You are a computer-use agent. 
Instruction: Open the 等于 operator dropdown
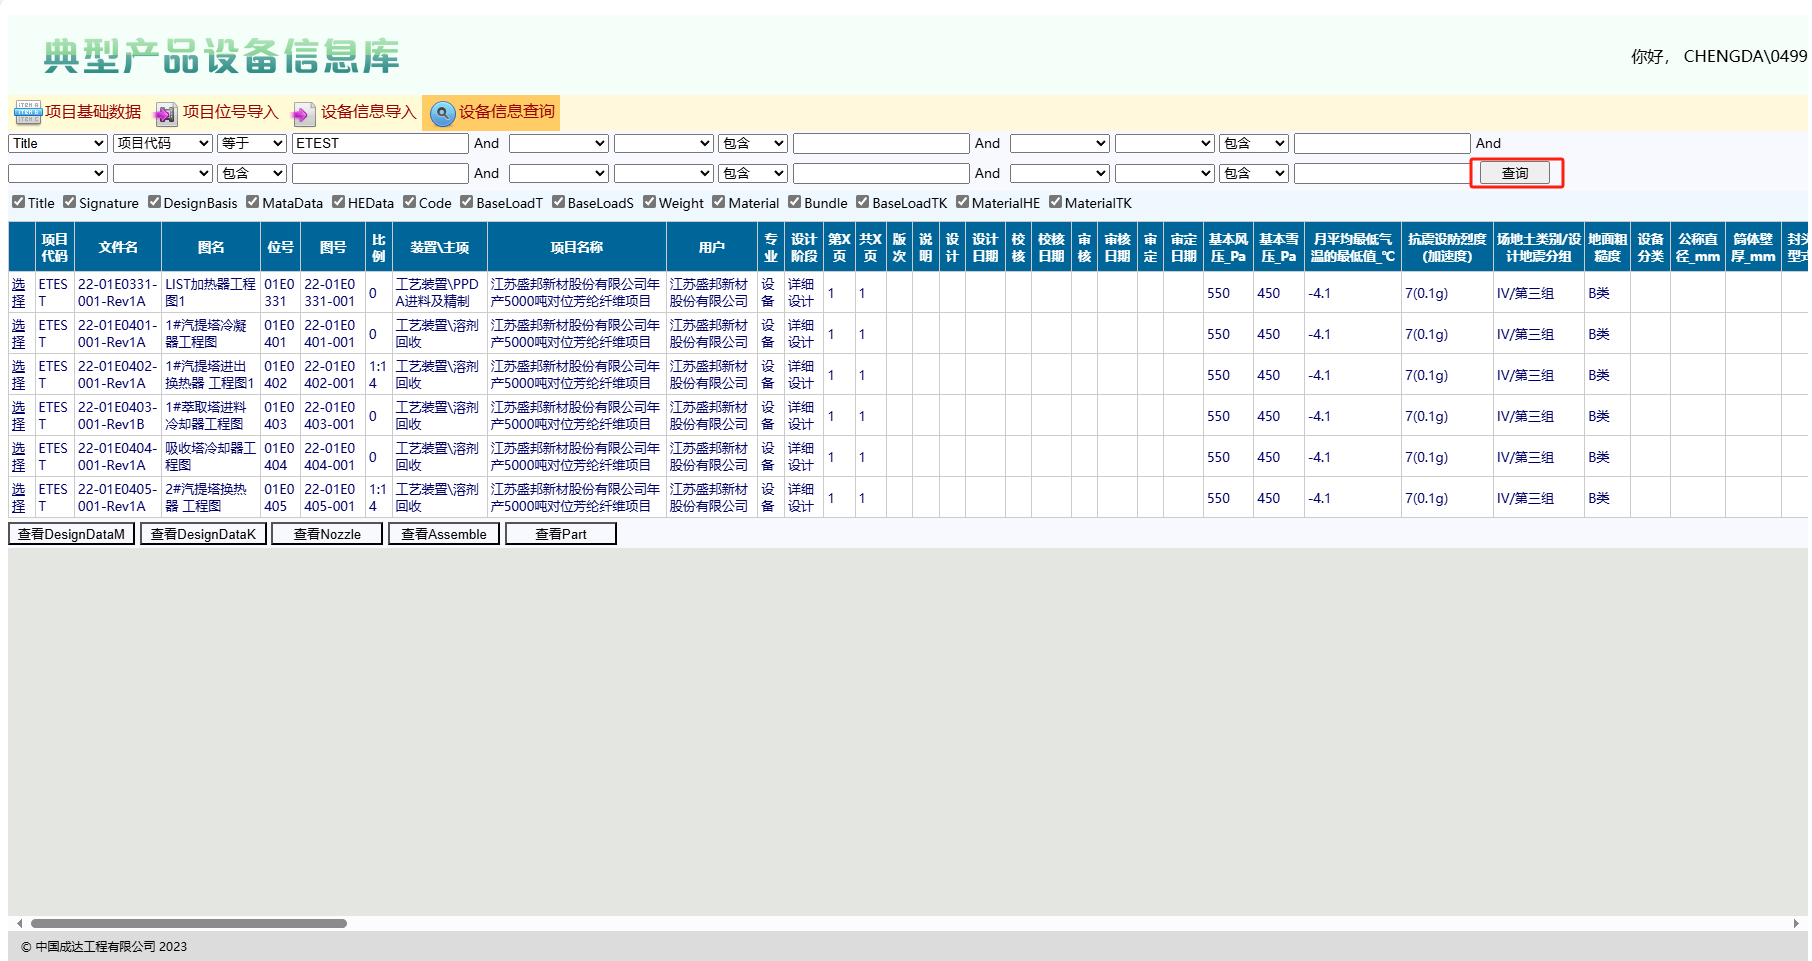coord(252,144)
